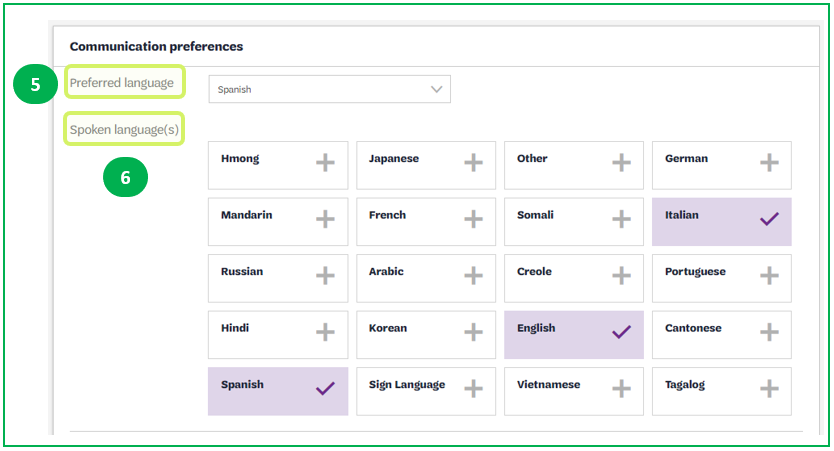834x451 pixels.
Task: Add Hmong as a spoken language
Action: click(278, 165)
